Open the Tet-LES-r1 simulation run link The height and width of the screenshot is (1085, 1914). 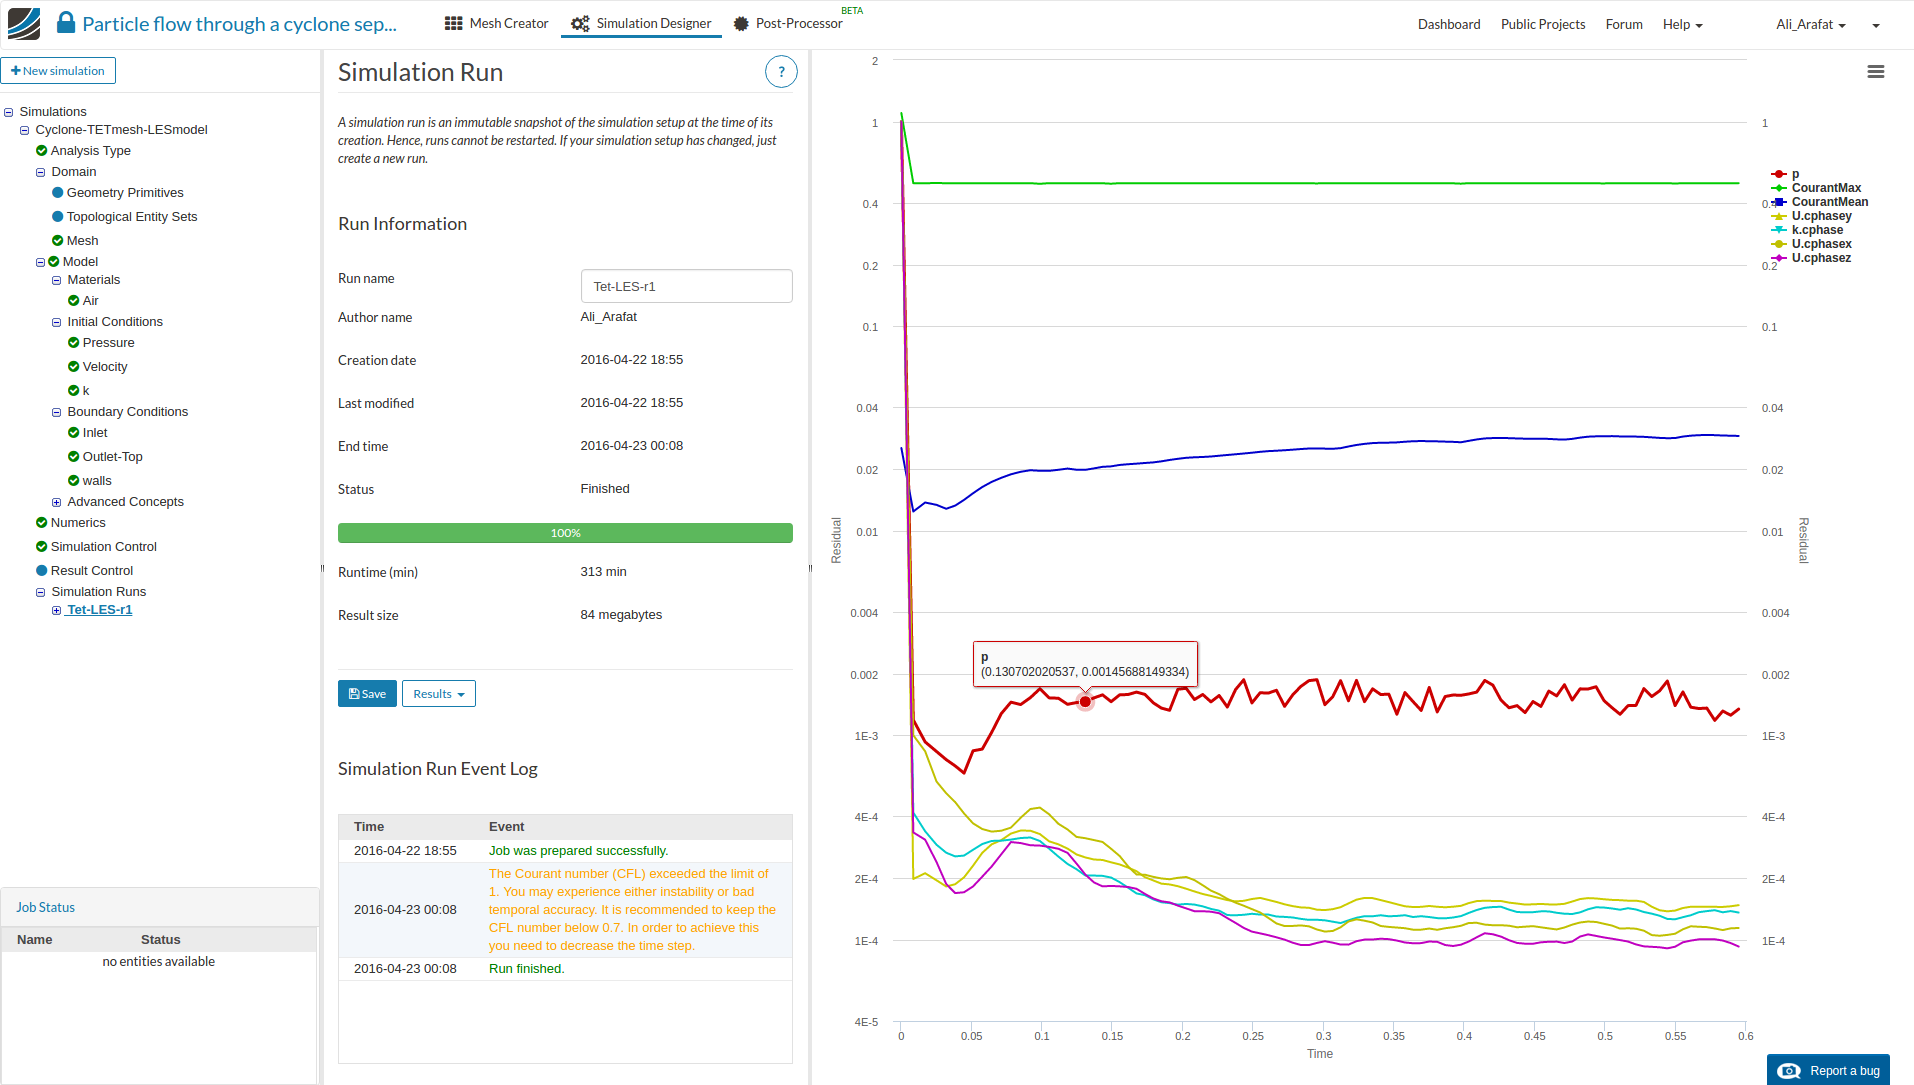[99, 610]
